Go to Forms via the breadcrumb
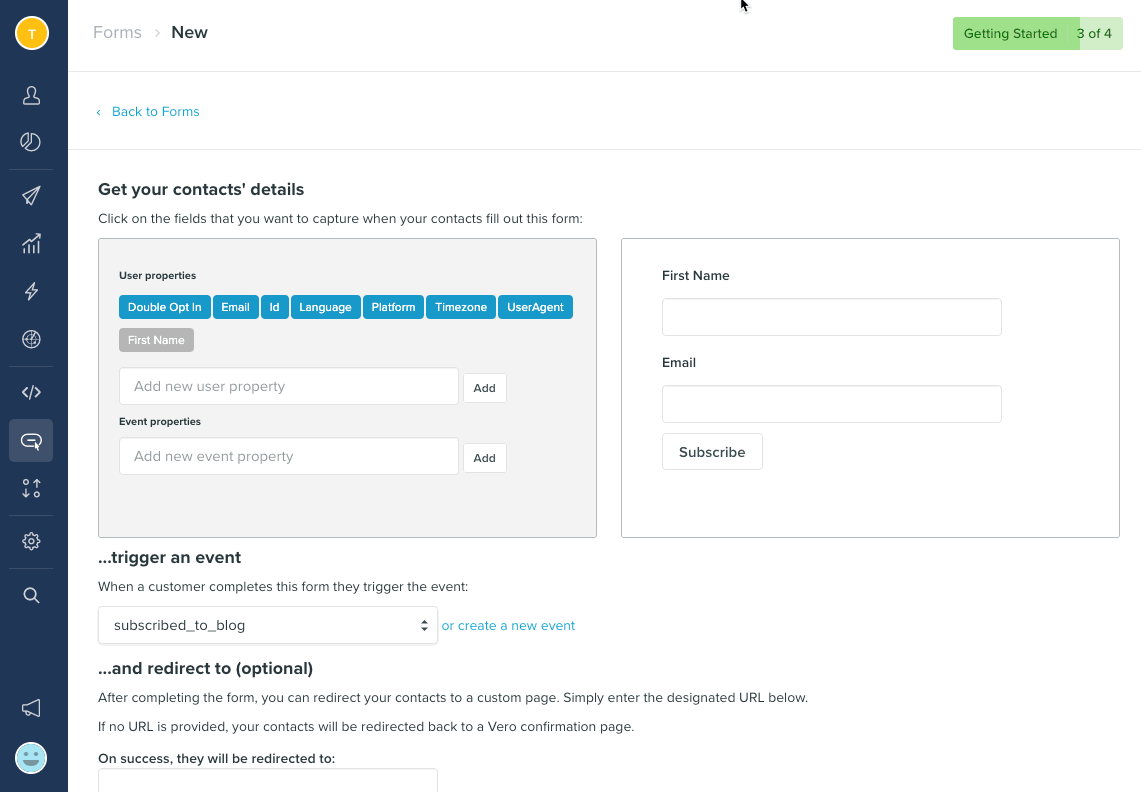1141x792 pixels. click(117, 32)
